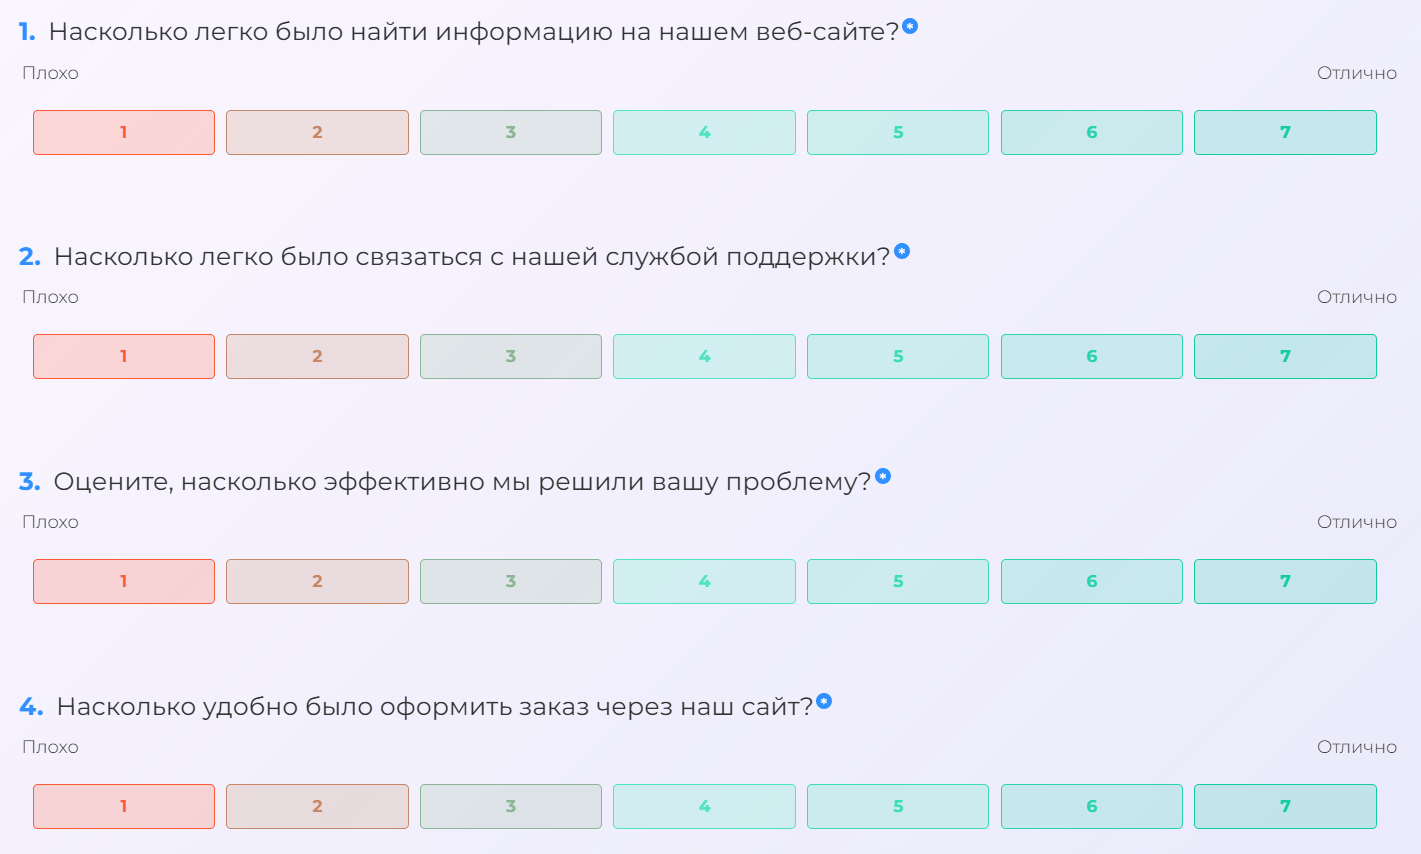Choose 7 for ease of finding information
1421x854 pixels.
tap(1285, 132)
